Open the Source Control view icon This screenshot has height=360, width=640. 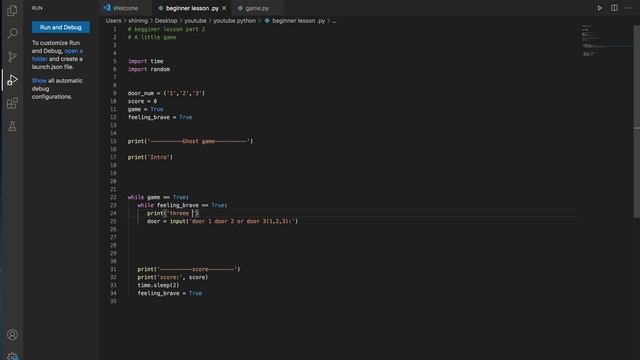click(x=12, y=56)
